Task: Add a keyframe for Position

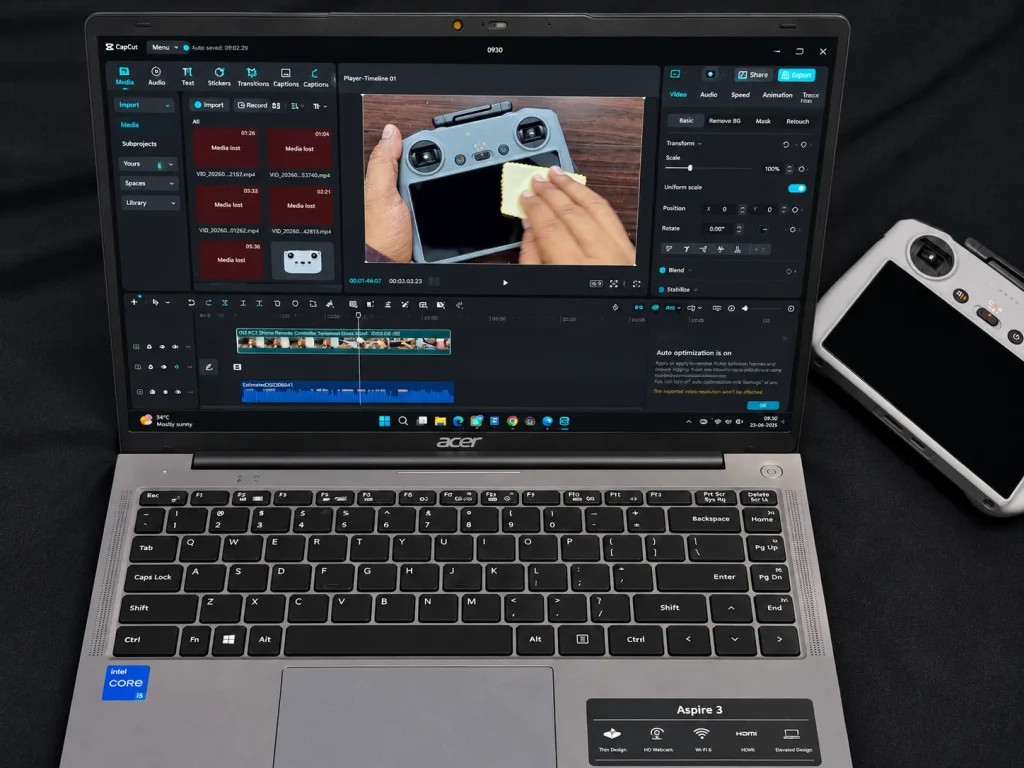Action: [x=795, y=210]
